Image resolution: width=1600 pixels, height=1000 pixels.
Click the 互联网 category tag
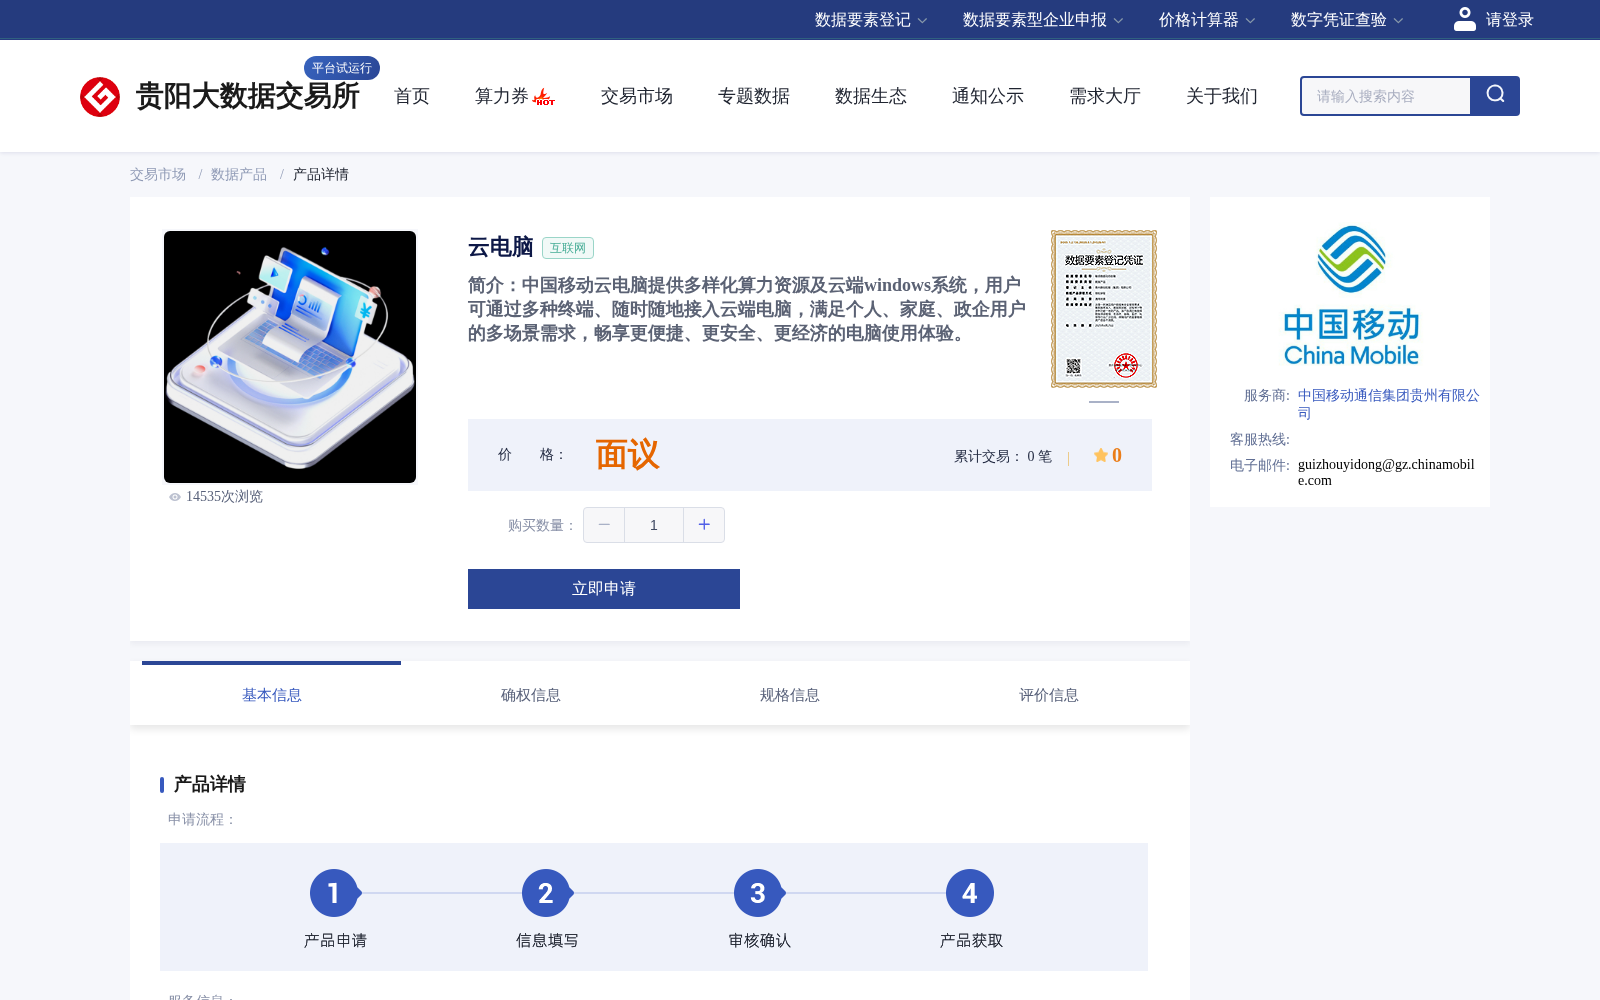tap(568, 248)
